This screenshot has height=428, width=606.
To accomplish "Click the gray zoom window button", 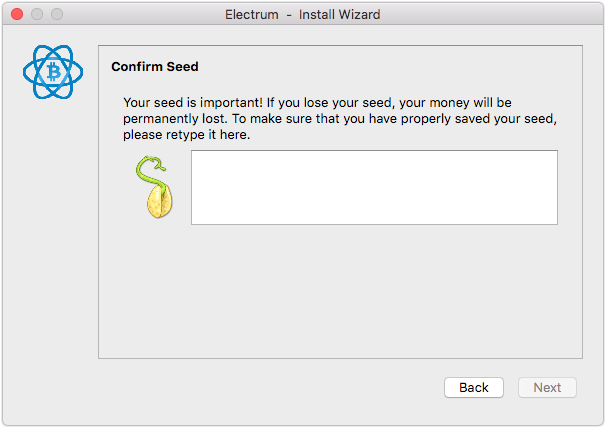I will coord(57,14).
